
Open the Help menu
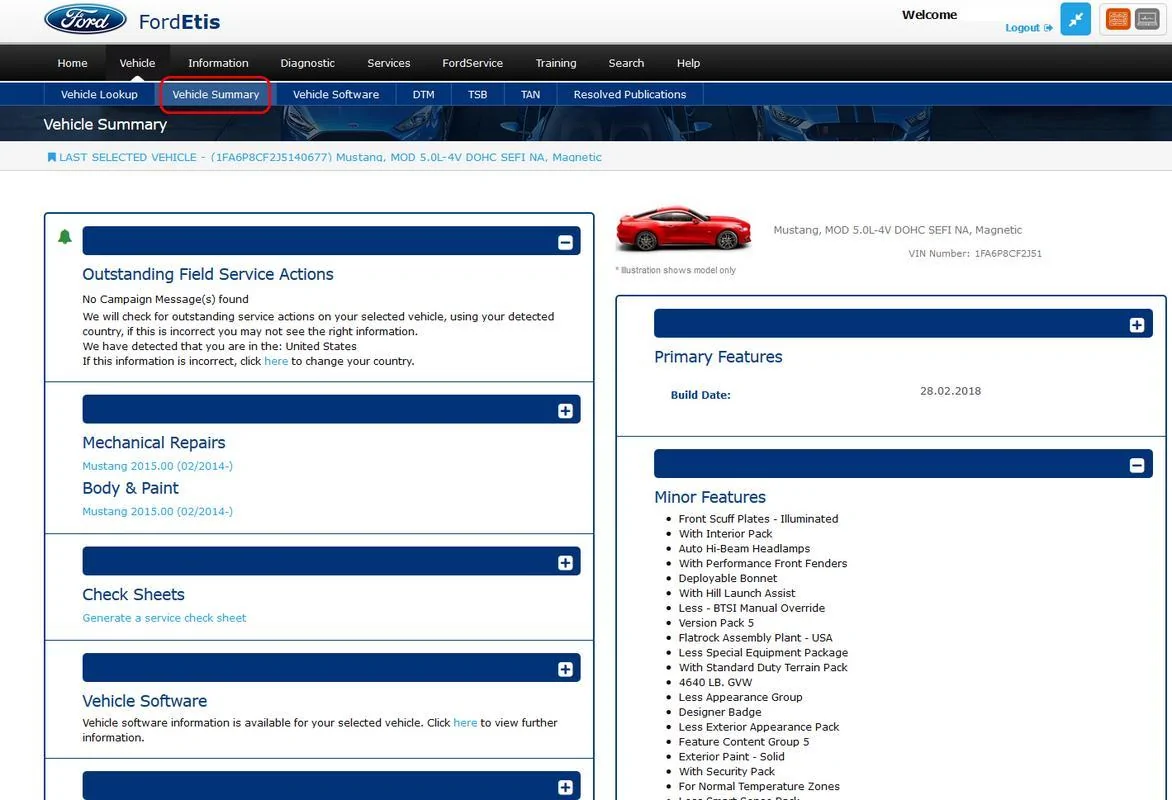point(688,63)
